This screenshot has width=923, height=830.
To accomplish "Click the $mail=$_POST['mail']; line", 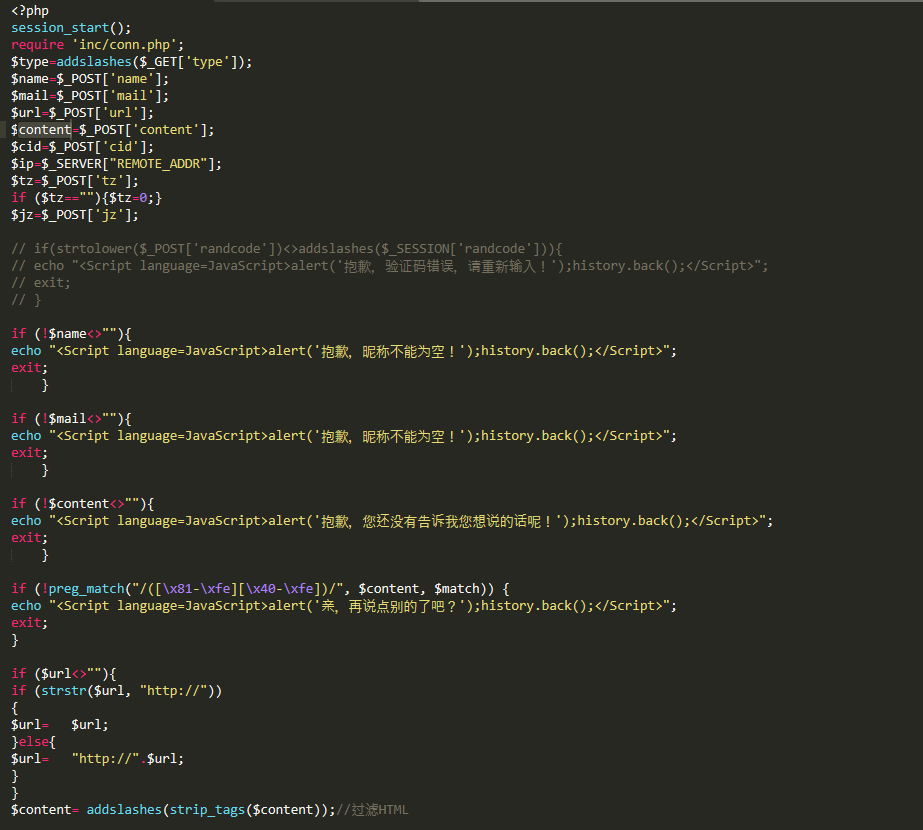I will 90,96.
